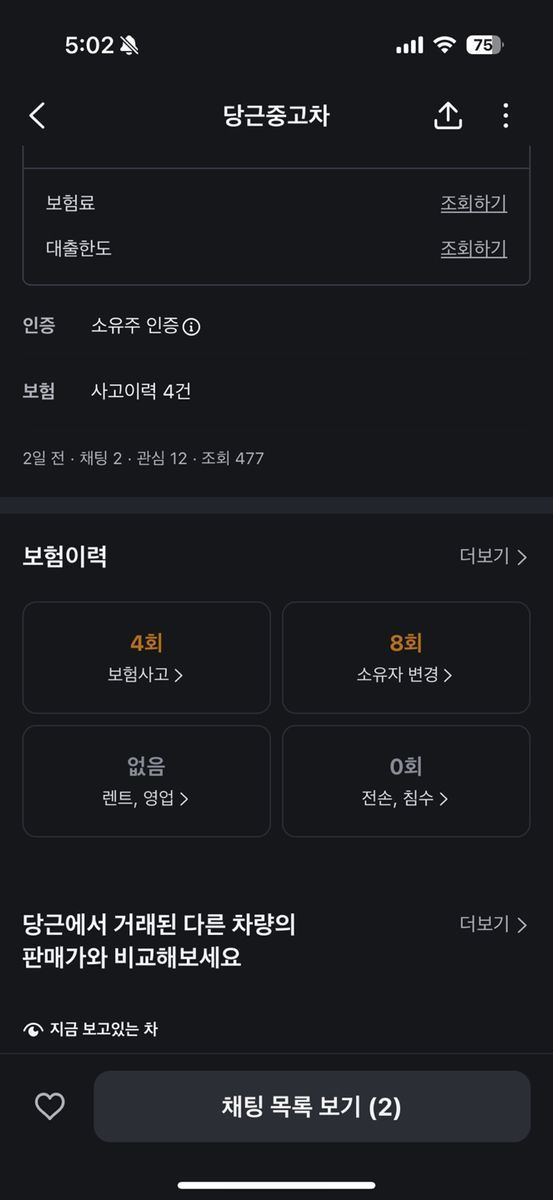This screenshot has height=1200, width=553.
Task: Tap the 채팅 목록 보기 (2) button
Action: pyautogui.click(x=312, y=1106)
